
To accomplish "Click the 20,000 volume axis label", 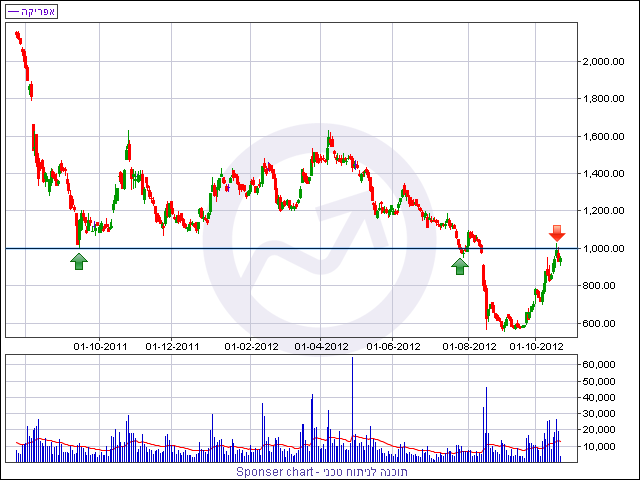I will tap(599, 430).
